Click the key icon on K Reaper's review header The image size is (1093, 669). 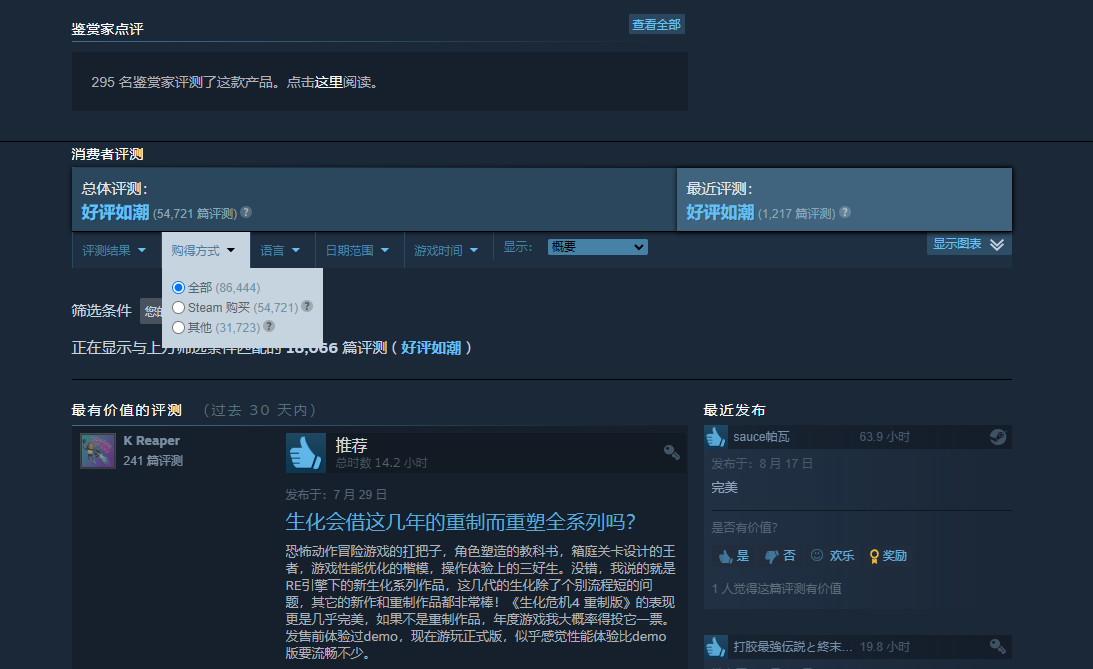pyautogui.click(x=671, y=452)
